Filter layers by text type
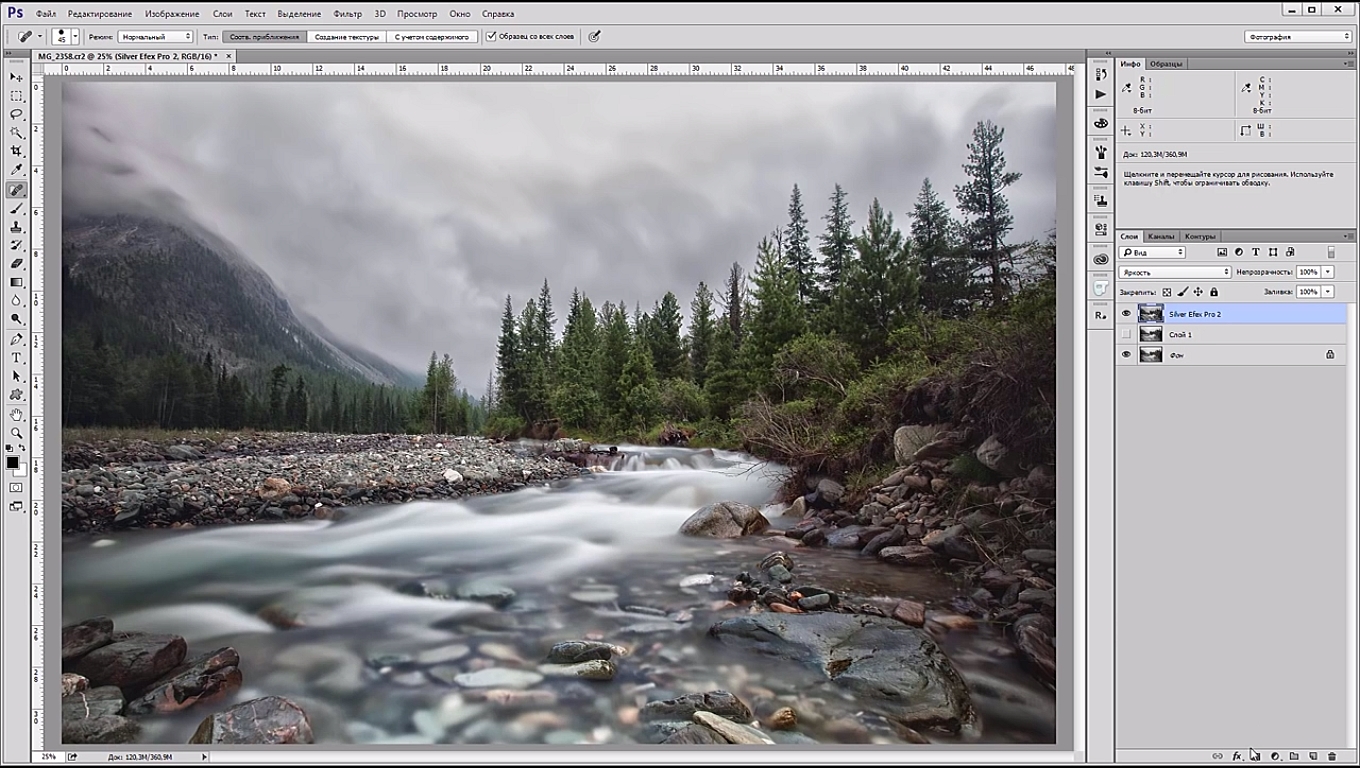Viewport: 1360px width, 768px height. (x=1256, y=252)
